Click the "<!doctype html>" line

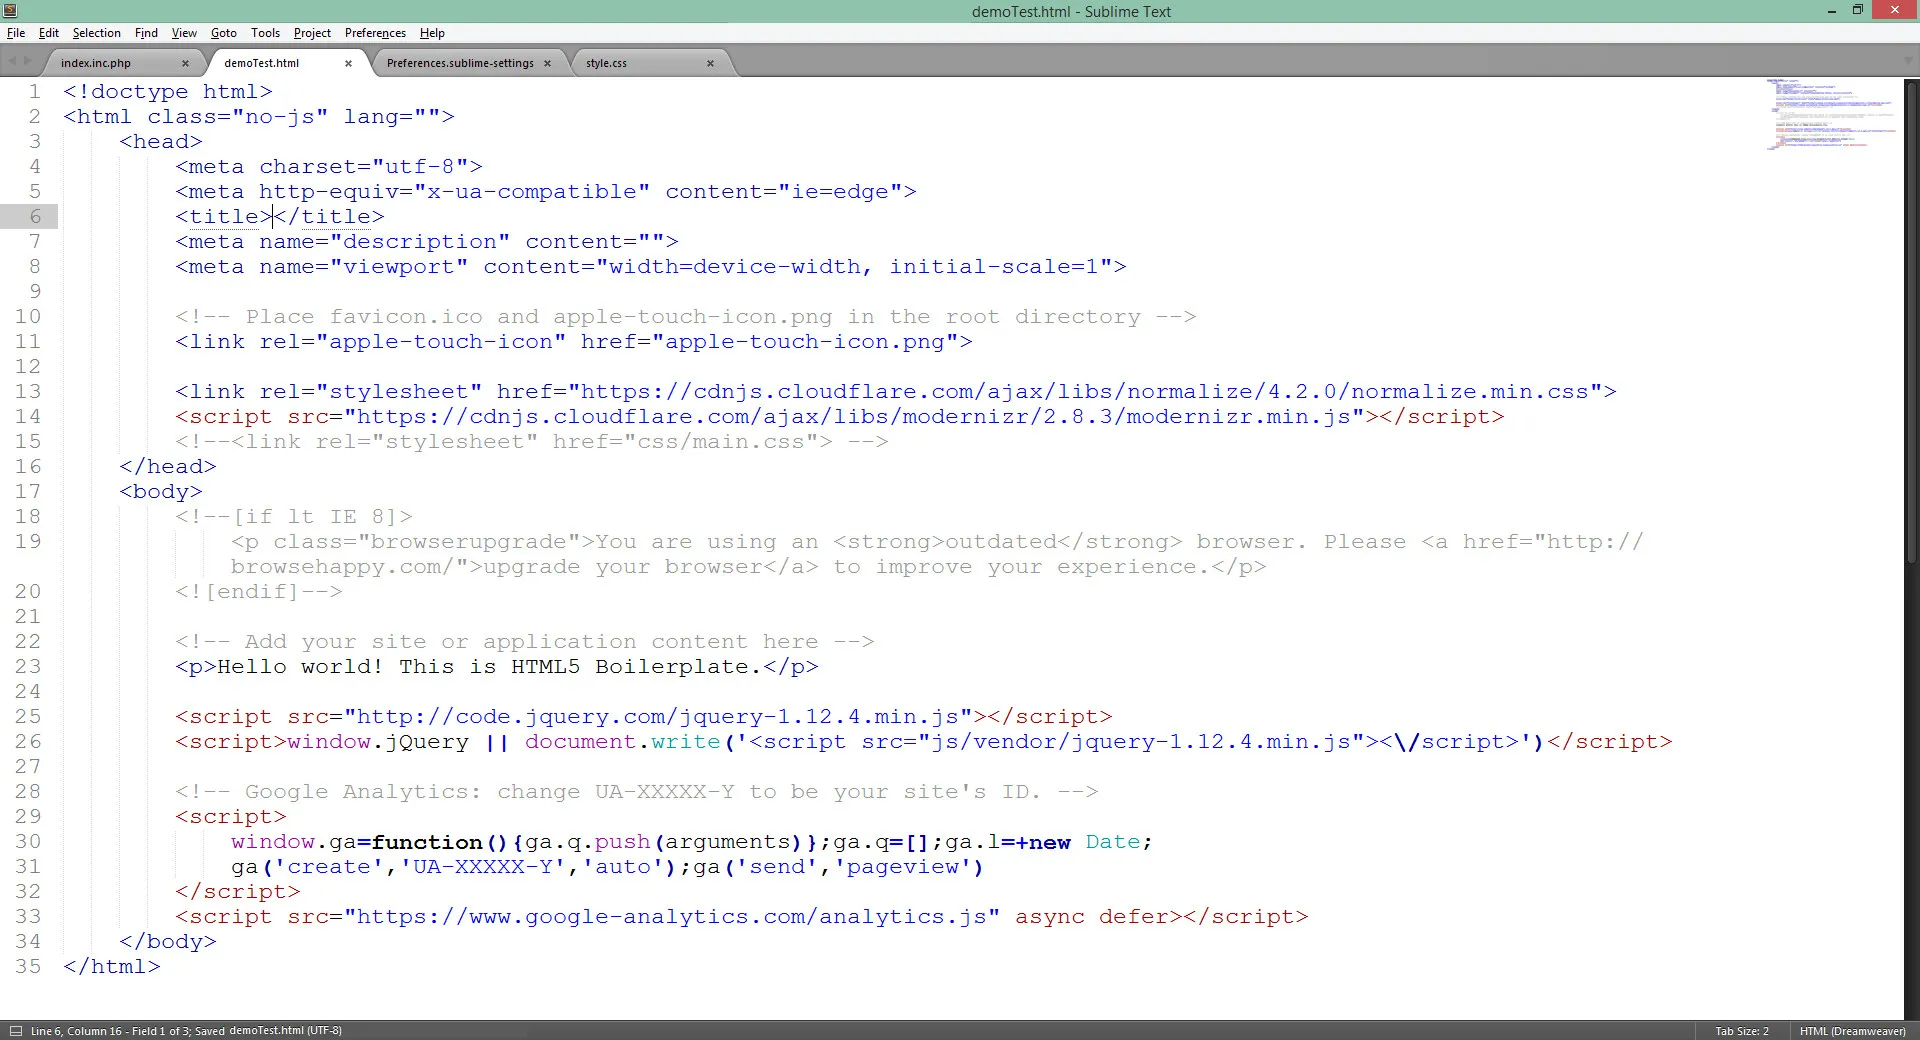click(x=168, y=92)
